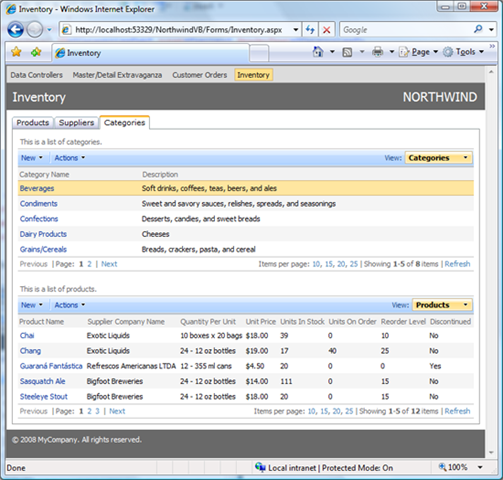This screenshot has width=503, height=480.
Task: Expand the Feeds dropdown arrow
Action: [362, 52]
